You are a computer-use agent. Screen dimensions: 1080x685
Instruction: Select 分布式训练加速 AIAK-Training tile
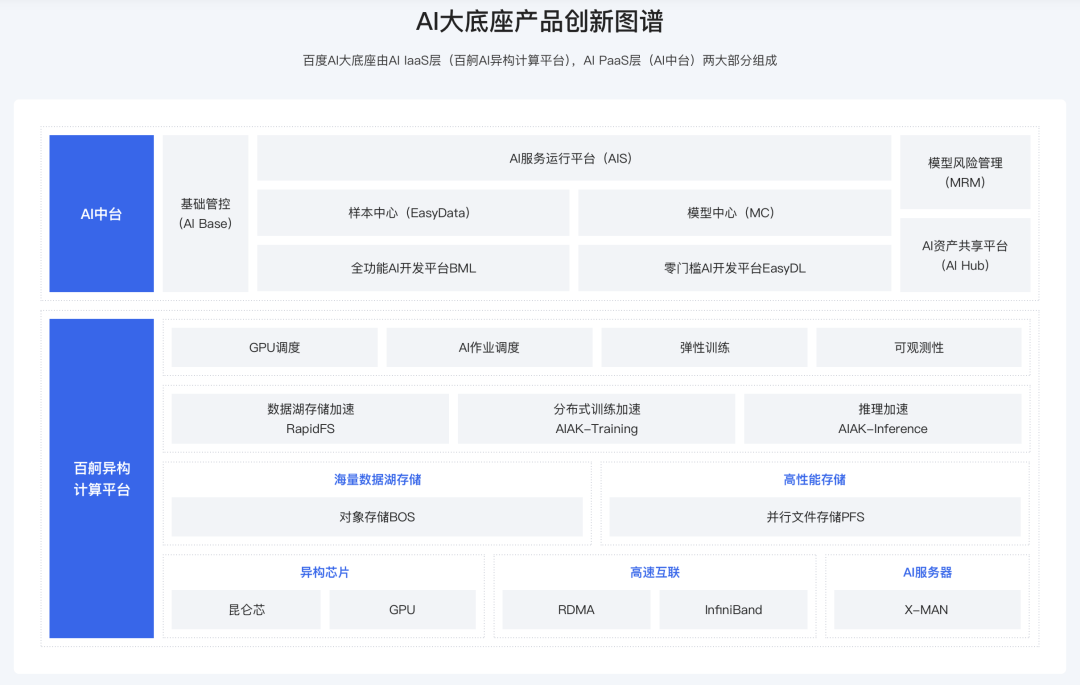tap(596, 418)
